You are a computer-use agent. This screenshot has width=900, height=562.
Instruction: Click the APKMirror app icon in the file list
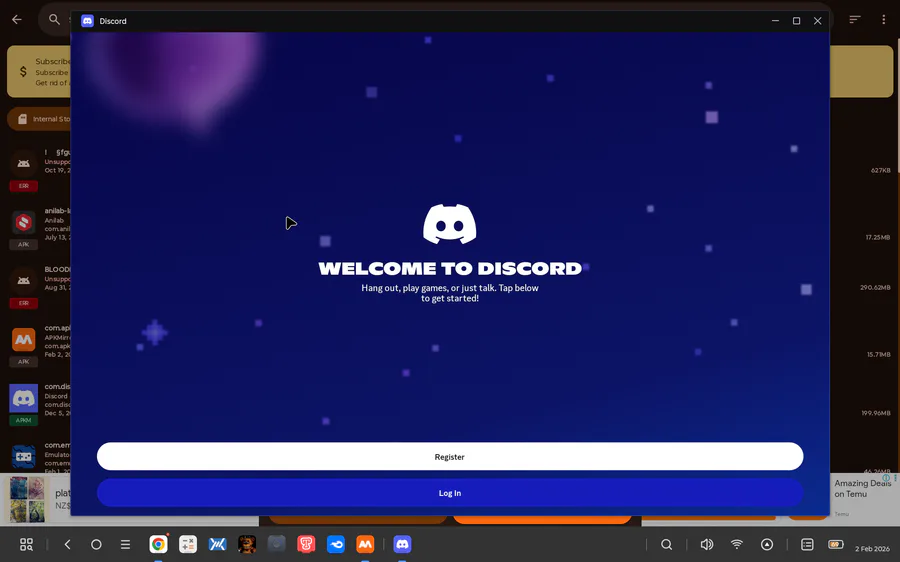(x=24, y=339)
